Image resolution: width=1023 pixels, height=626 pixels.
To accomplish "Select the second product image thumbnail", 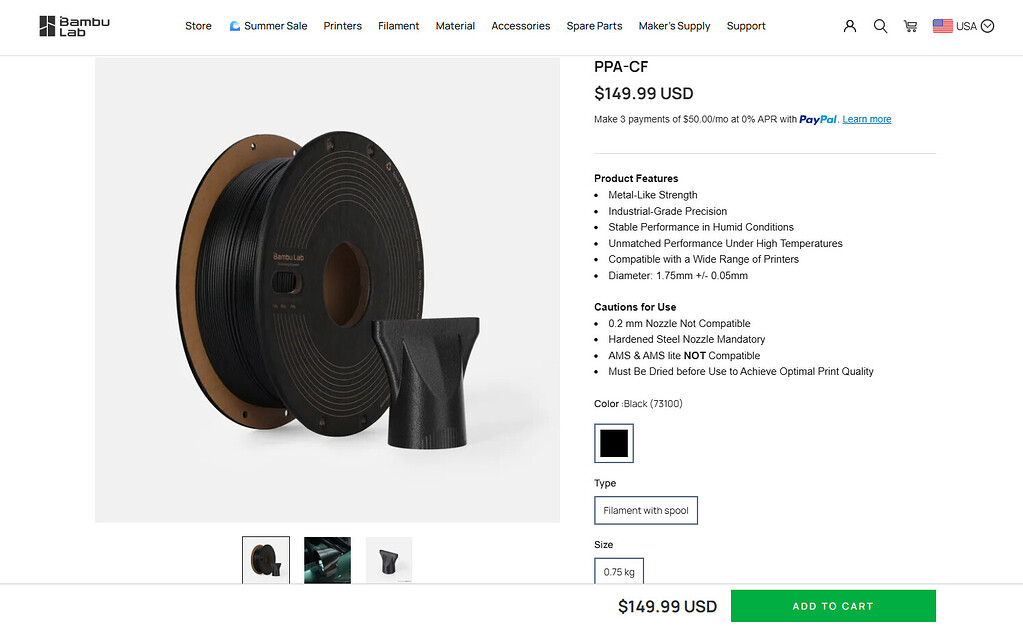I will tap(327, 560).
